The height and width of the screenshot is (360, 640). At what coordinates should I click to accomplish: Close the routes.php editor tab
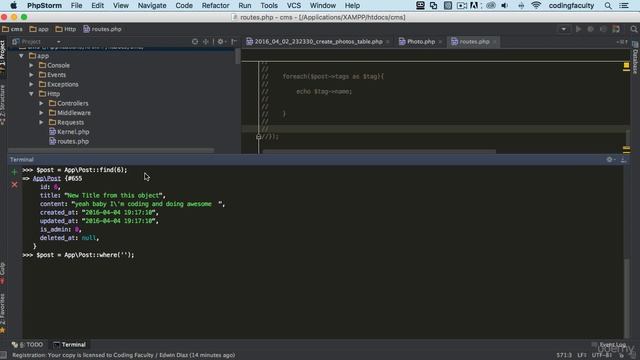(495, 42)
